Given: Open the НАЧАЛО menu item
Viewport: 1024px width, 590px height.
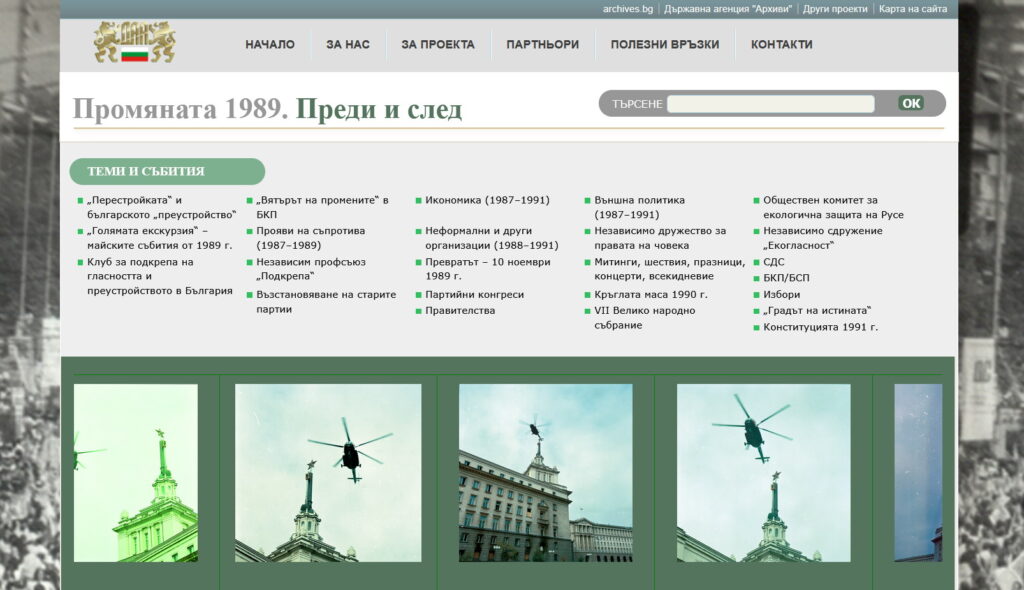Looking at the screenshot, I should pyautogui.click(x=270, y=45).
